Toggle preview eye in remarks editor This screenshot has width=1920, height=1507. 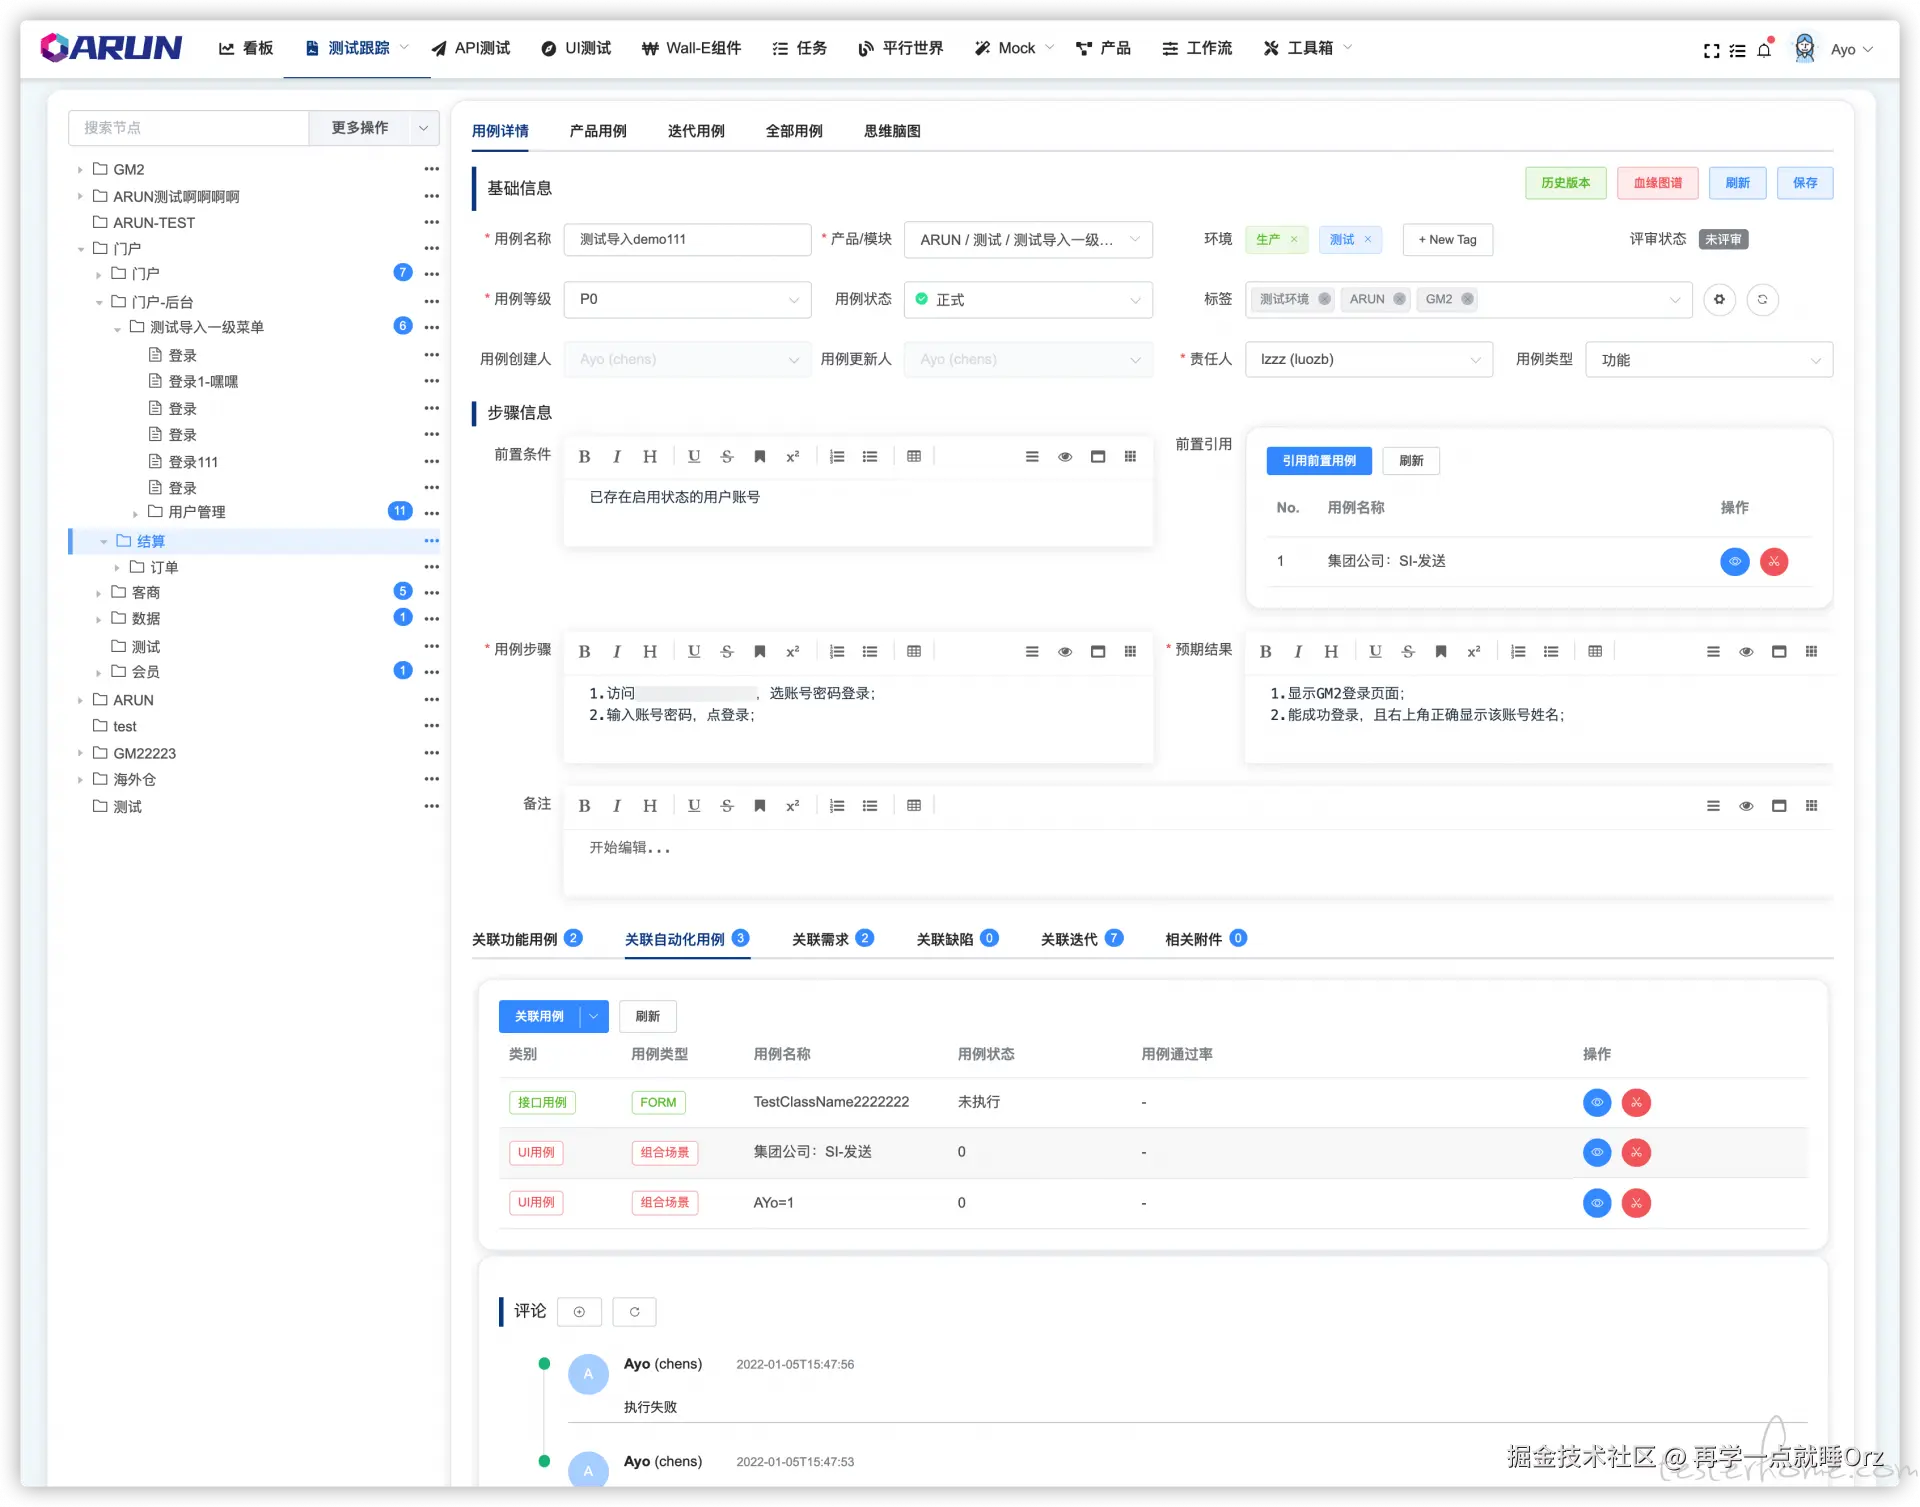[x=1746, y=806]
